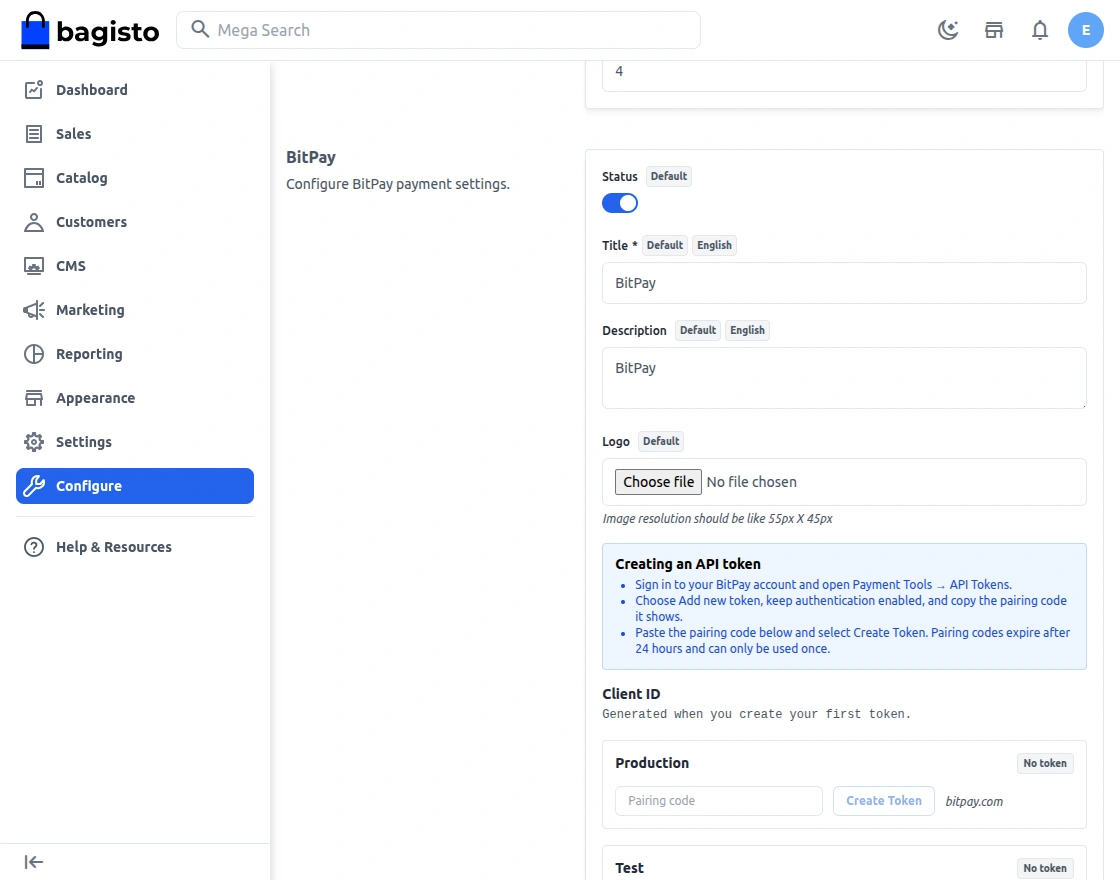Click English badge beside Description
The image size is (1120, 880).
pyautogui.click(x=747, y=330)
